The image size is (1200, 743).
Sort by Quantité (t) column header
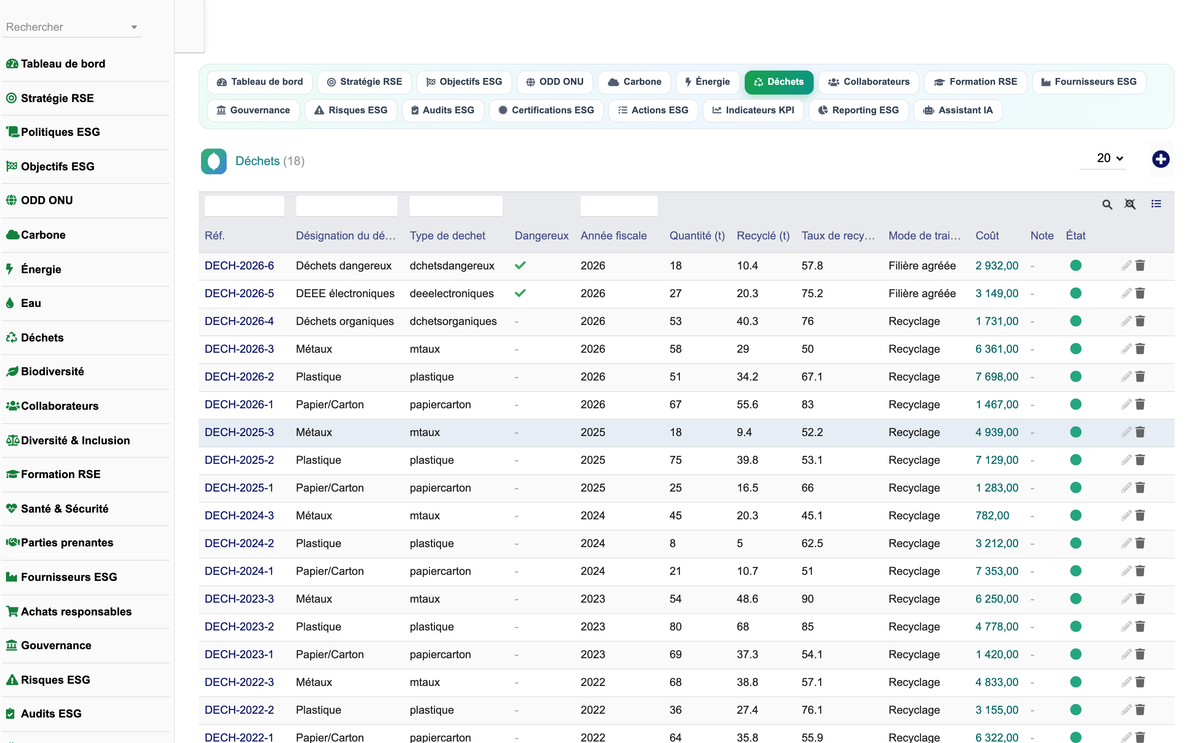point(697,236)
